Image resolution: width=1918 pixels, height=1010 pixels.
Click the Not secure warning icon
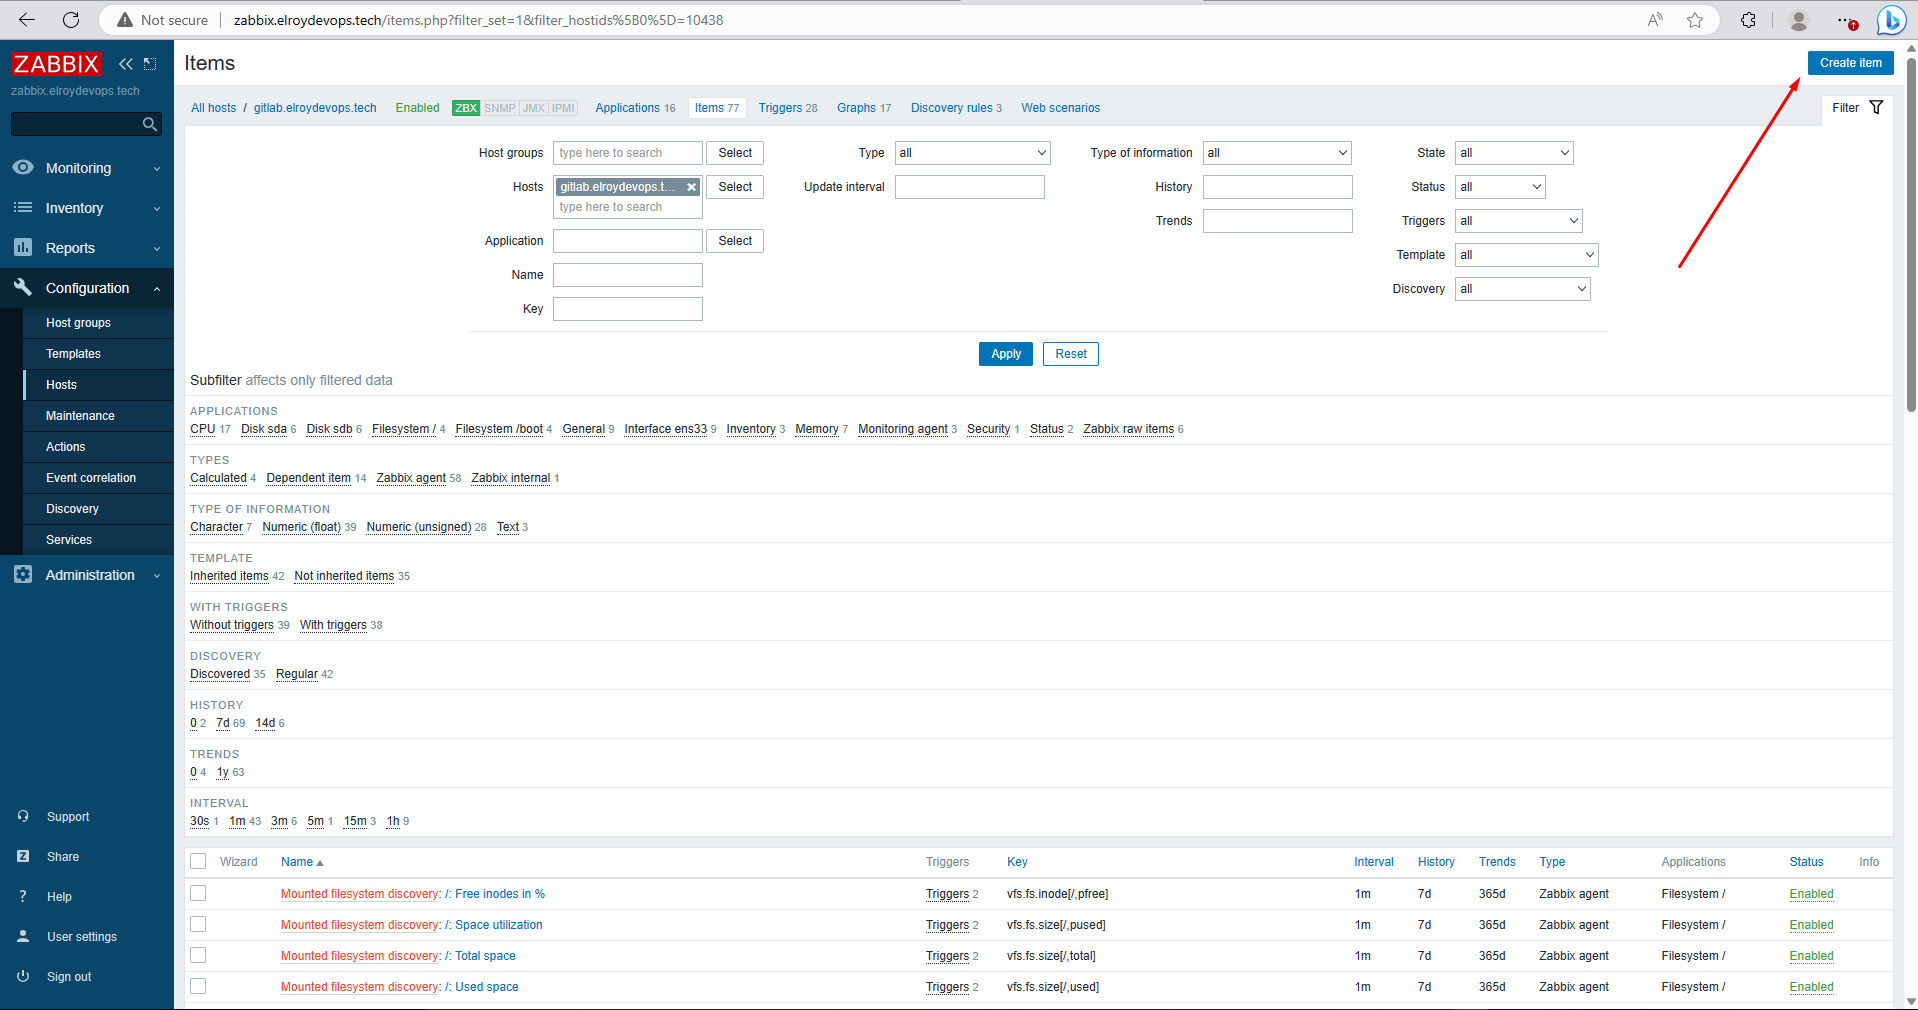(125, 20)
